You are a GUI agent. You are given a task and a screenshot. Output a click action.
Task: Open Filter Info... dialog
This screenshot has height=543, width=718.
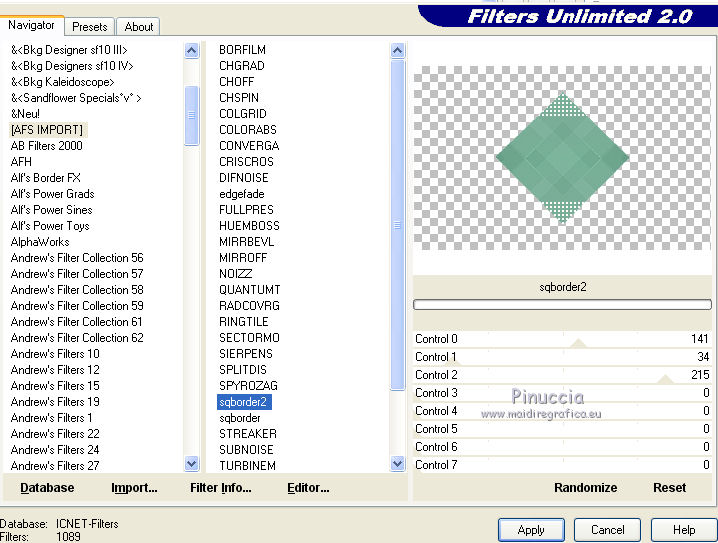pyautogui.click(x=221, y=488)
